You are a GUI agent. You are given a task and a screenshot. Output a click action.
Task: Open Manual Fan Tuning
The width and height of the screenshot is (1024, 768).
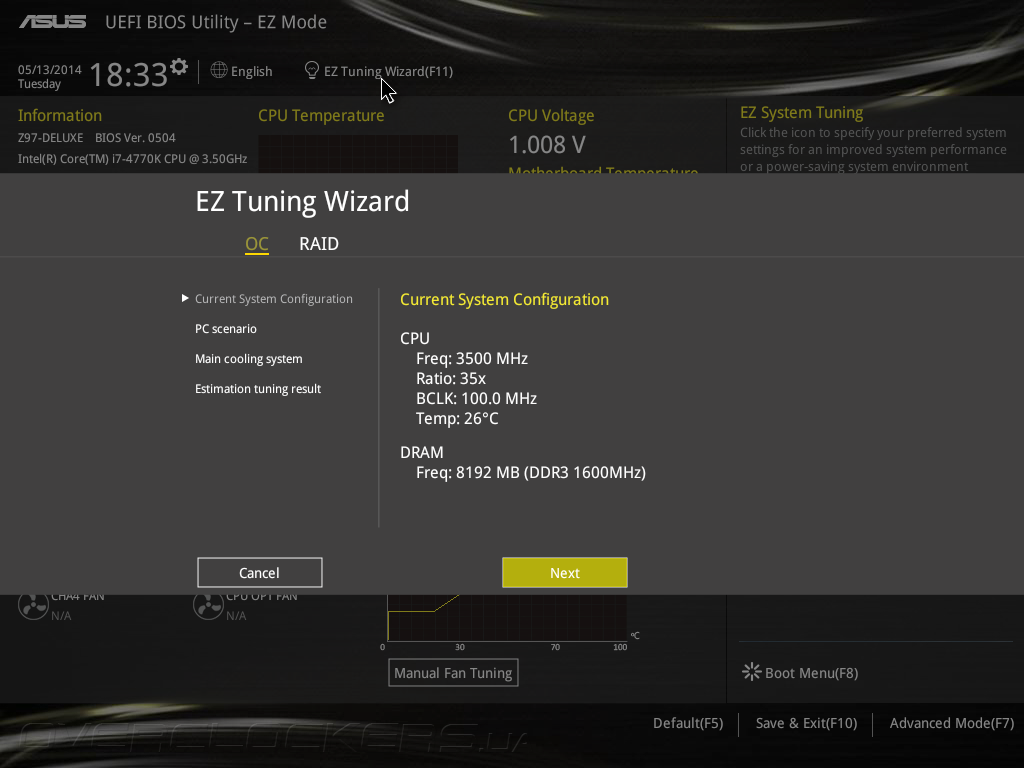(453, 673)
